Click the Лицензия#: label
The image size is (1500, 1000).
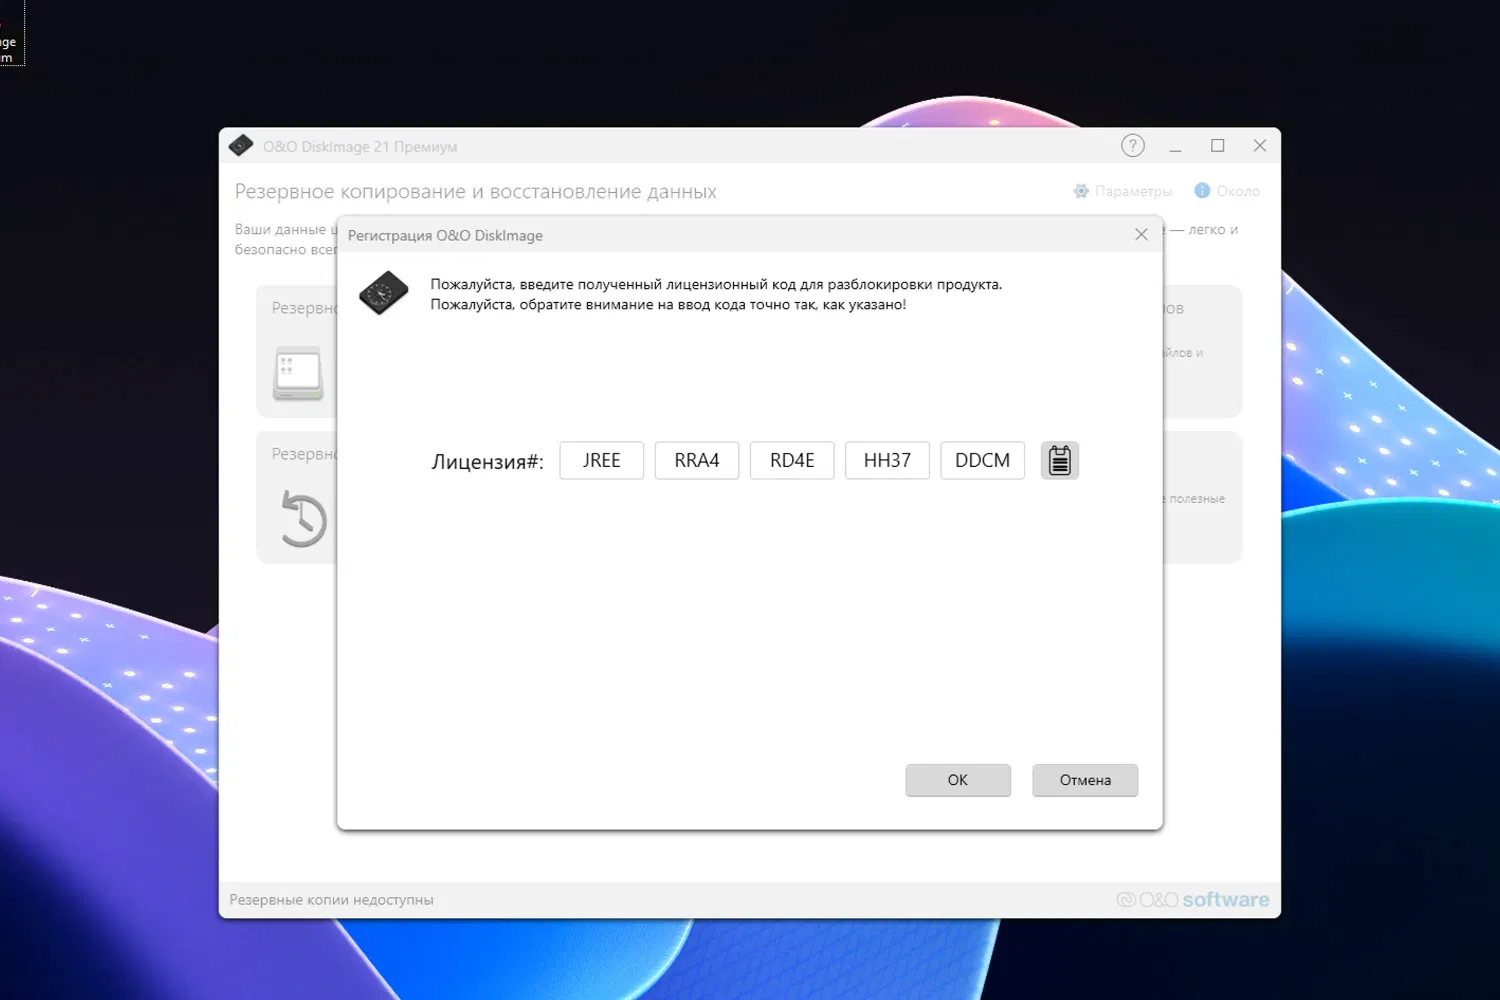pos(488,461)
